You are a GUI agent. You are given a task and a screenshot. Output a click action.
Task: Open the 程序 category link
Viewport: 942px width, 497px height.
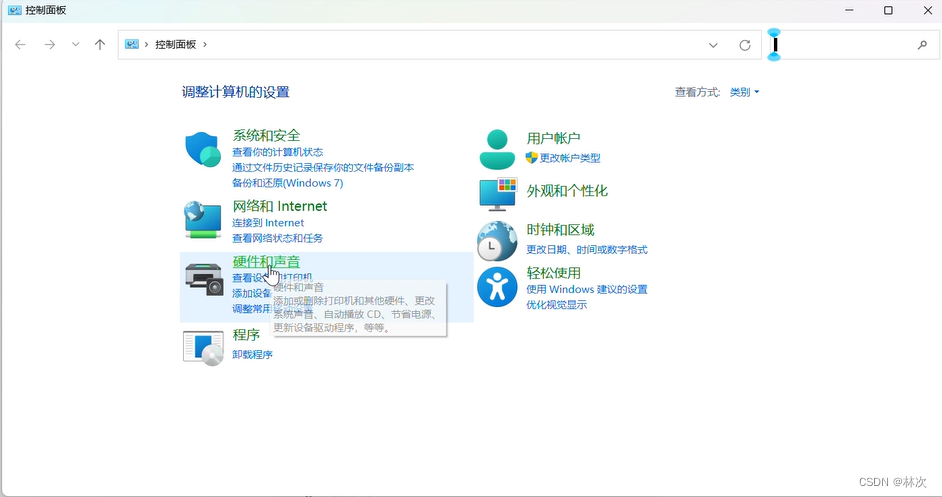(x=246, y=335)
